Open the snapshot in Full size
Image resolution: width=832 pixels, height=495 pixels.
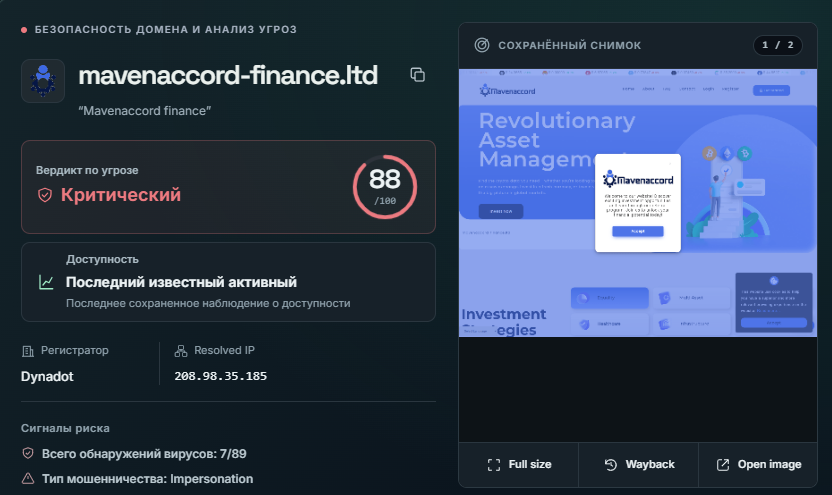[519, 465]
